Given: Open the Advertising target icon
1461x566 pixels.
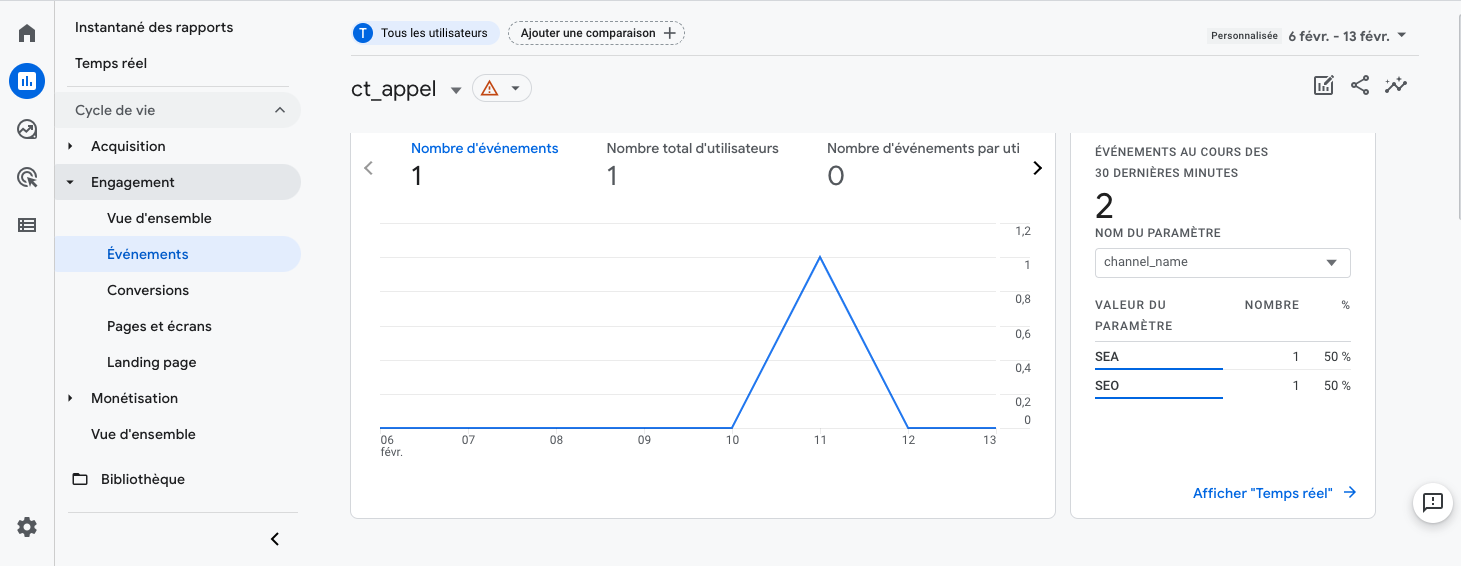Looking at the screenshot, I should coord(27,177).
